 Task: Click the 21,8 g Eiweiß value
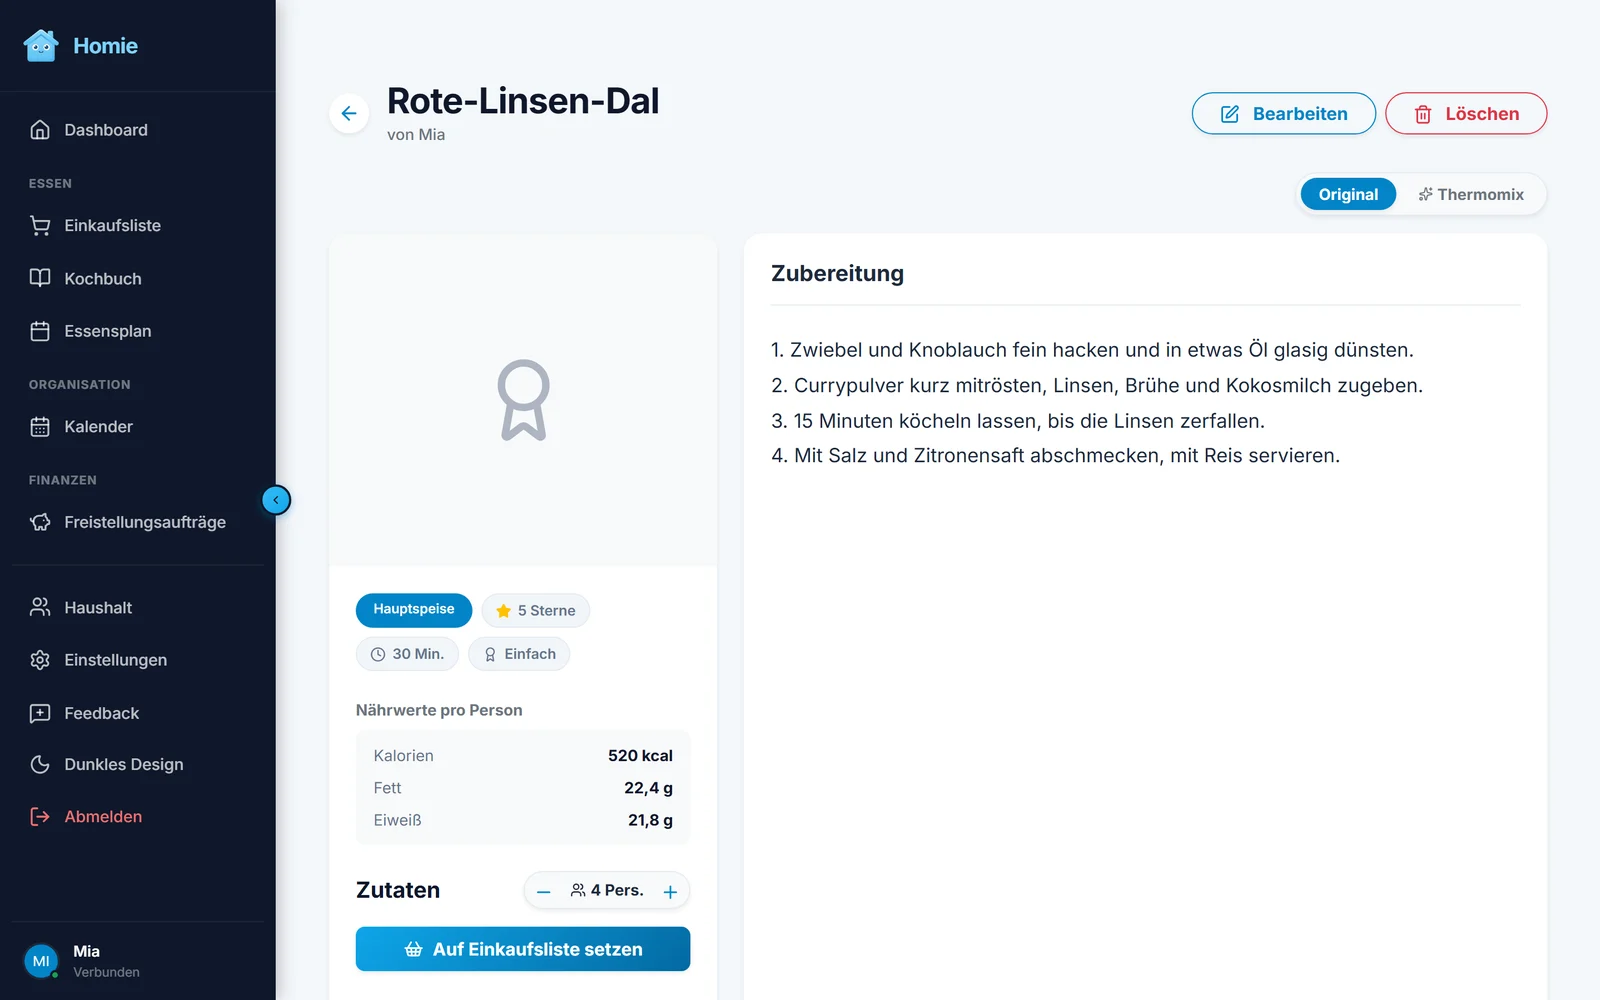tap(650, 820)
